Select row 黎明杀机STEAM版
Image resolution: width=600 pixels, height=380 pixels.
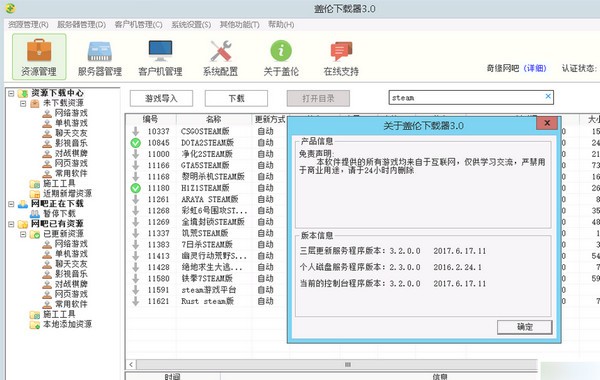coord(213,176)
